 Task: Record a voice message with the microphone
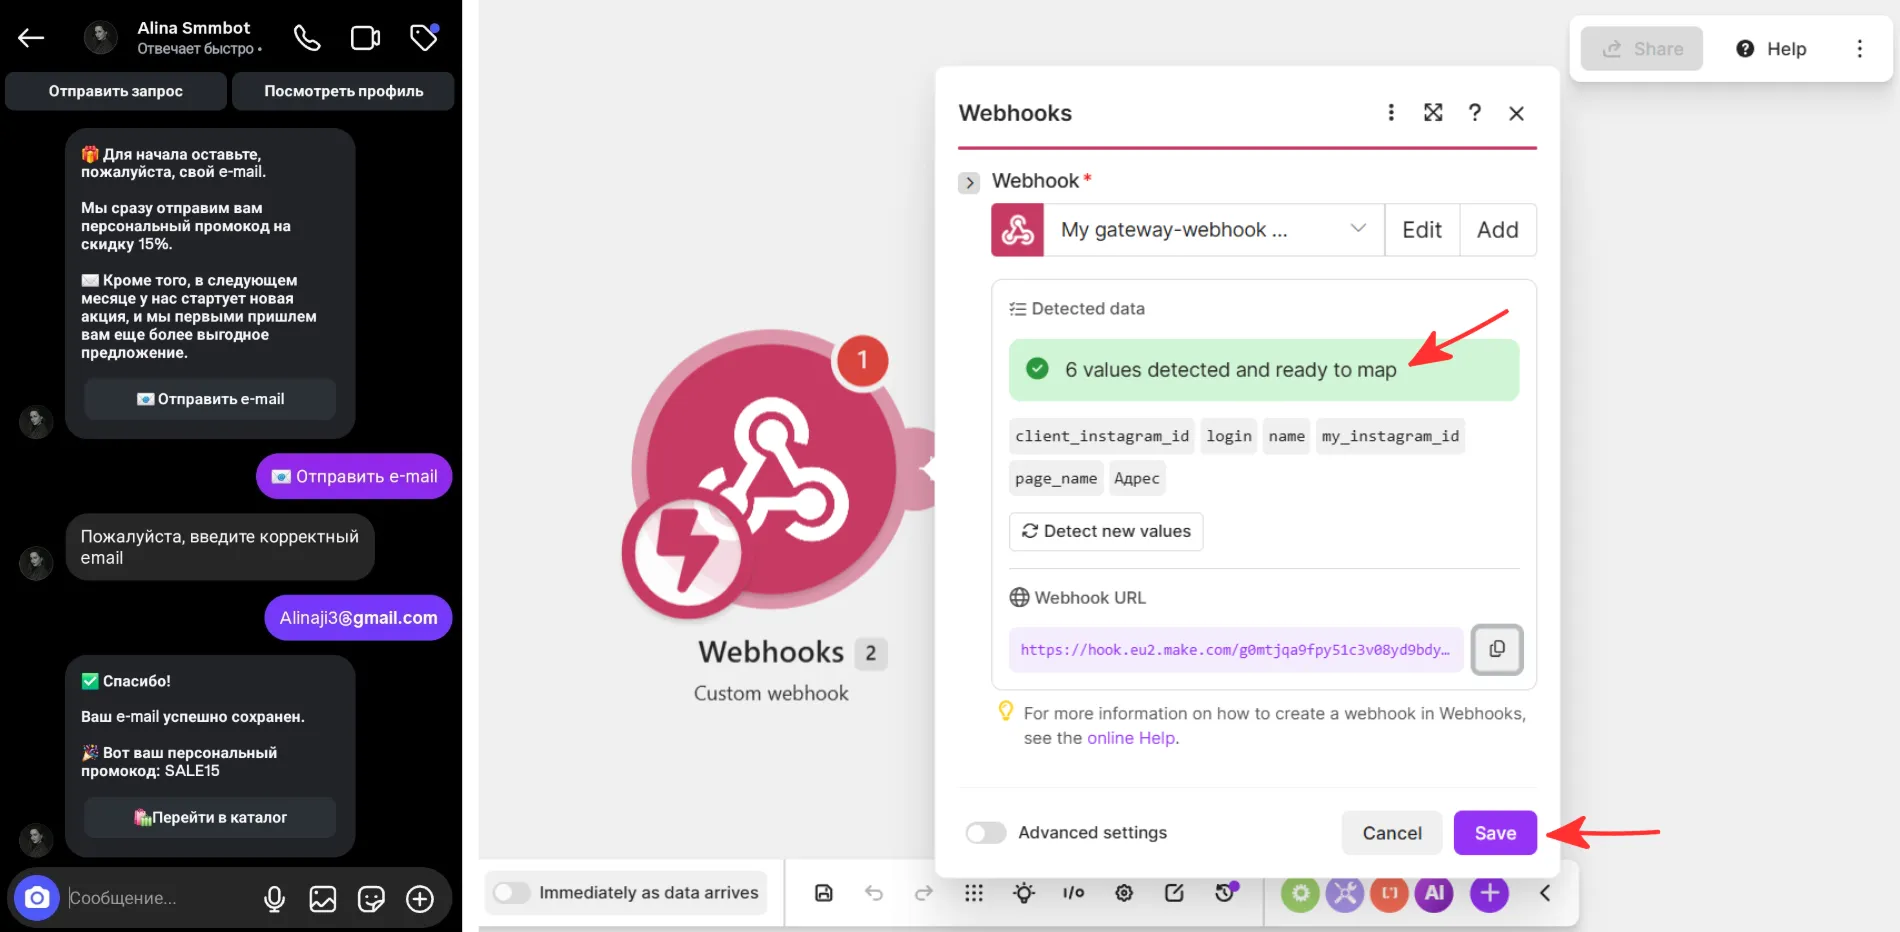tap(274, 899)
